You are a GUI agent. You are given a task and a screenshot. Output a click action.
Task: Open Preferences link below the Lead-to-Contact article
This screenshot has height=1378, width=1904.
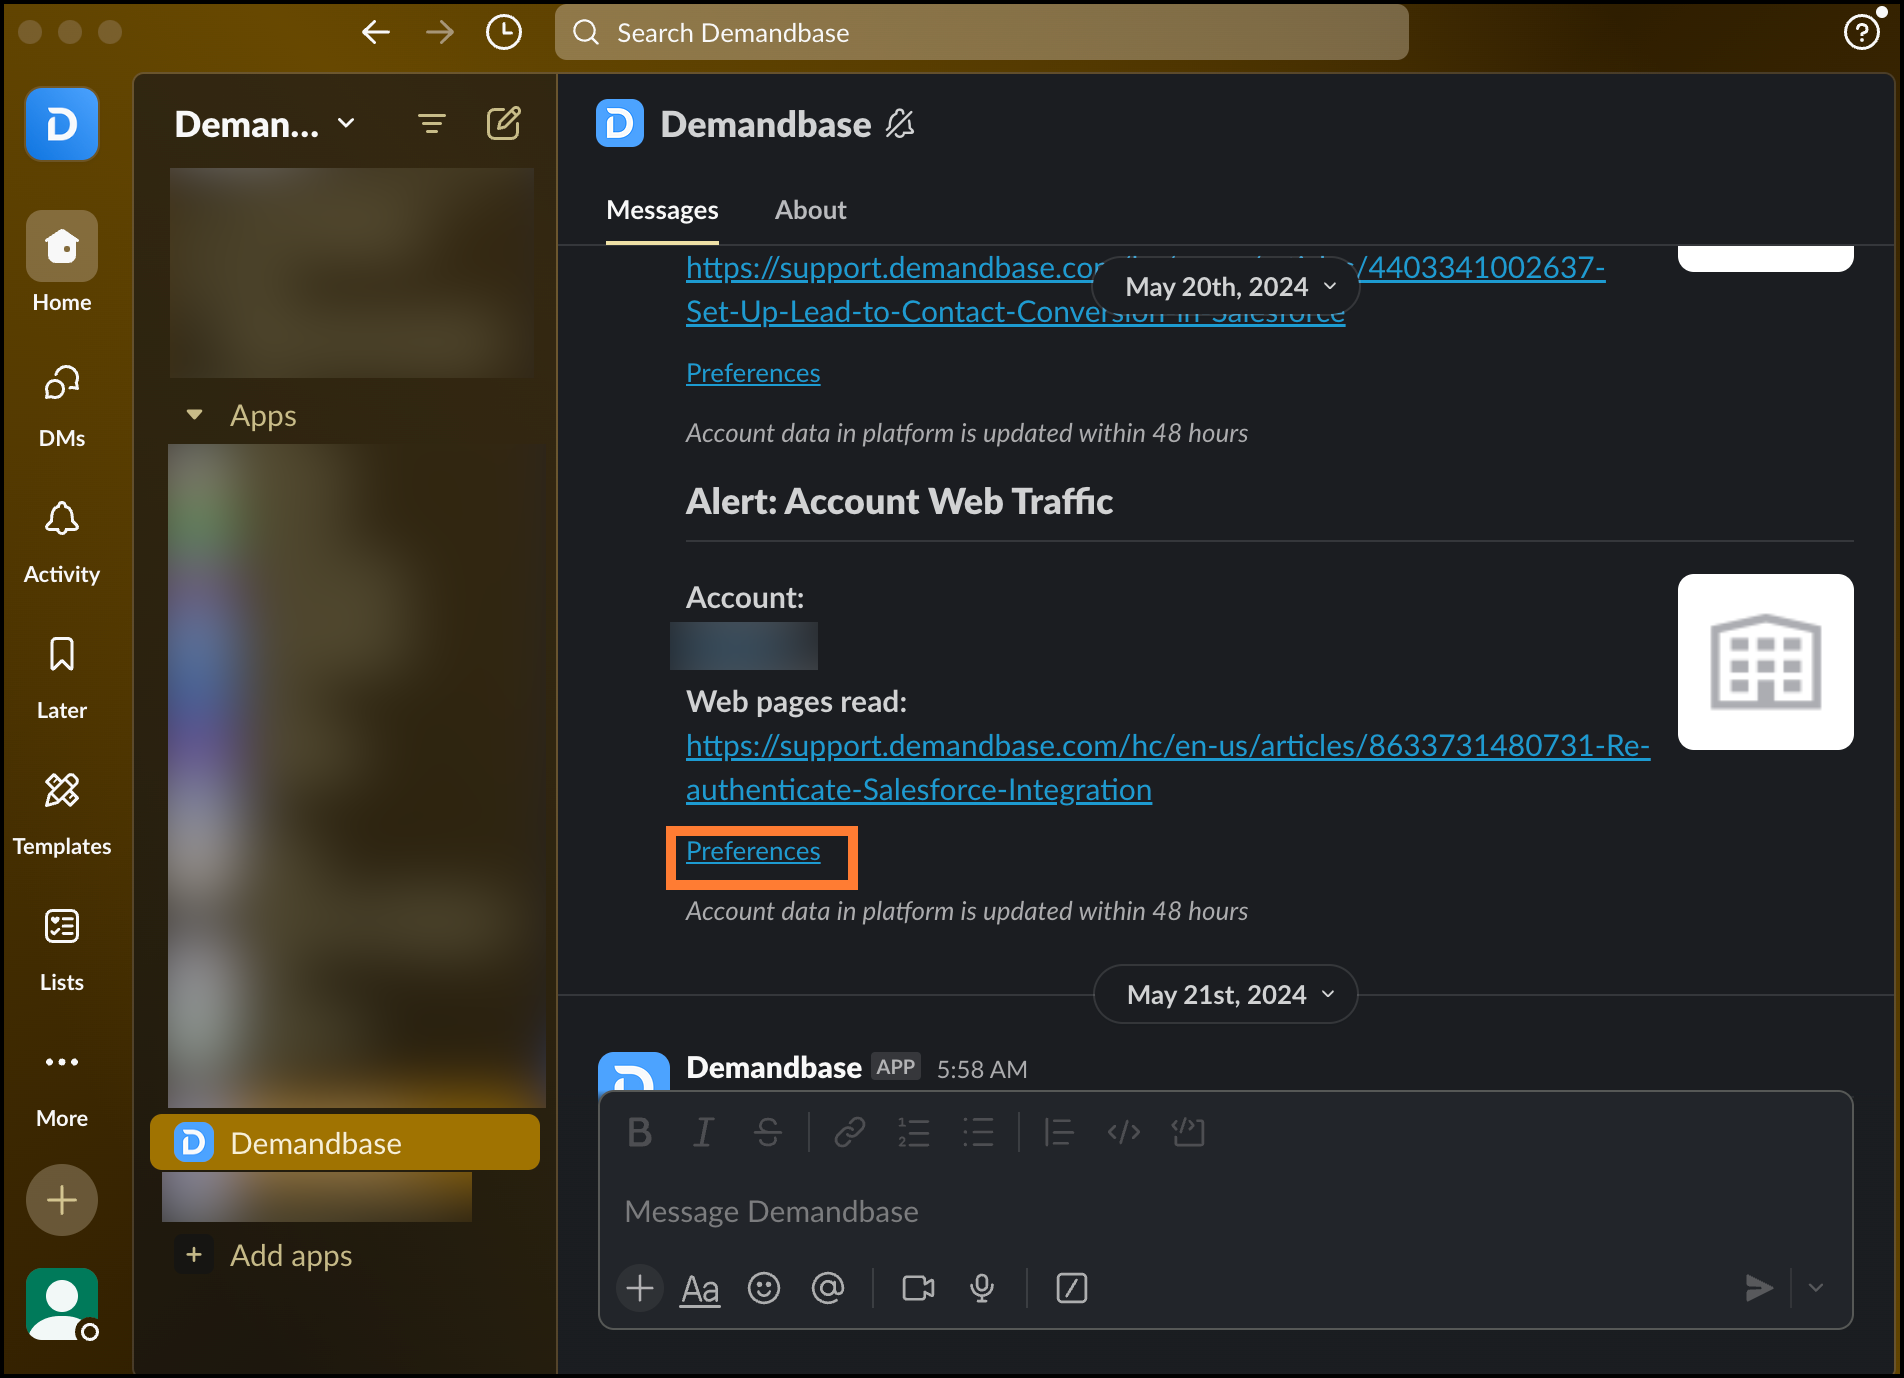pos(753,373)
